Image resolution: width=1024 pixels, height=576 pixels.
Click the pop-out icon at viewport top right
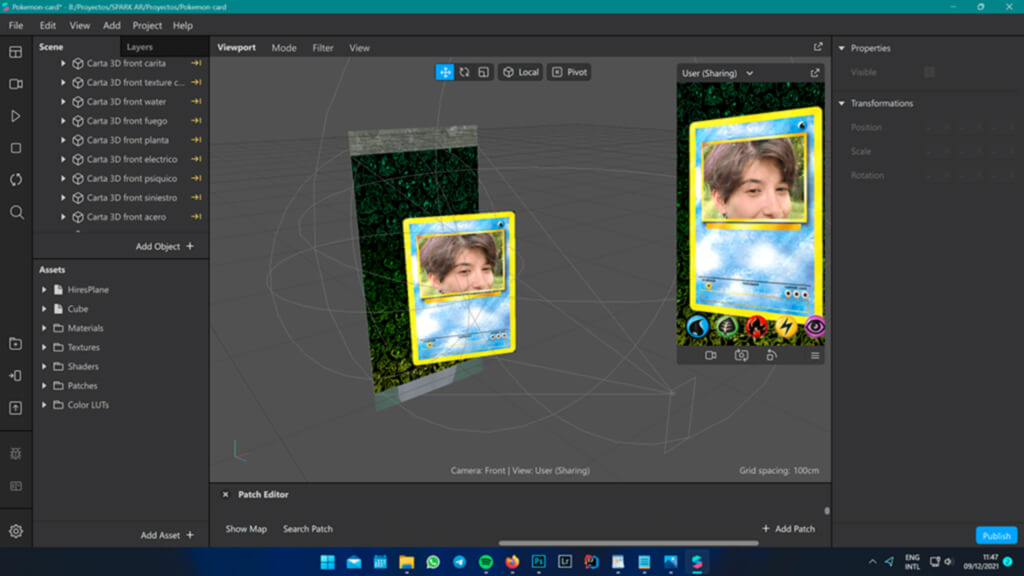816,47
